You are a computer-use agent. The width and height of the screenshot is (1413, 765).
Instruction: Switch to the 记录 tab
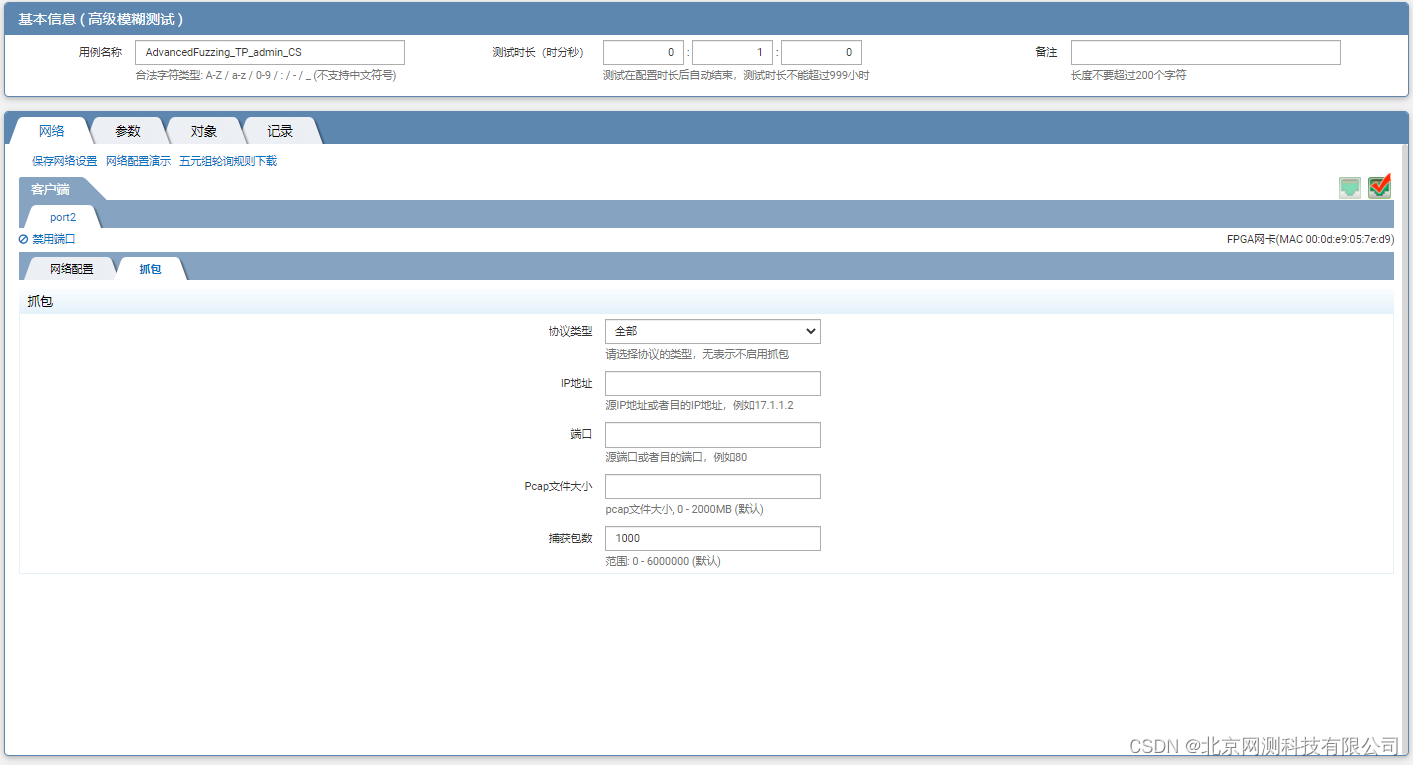click(280, 131)
